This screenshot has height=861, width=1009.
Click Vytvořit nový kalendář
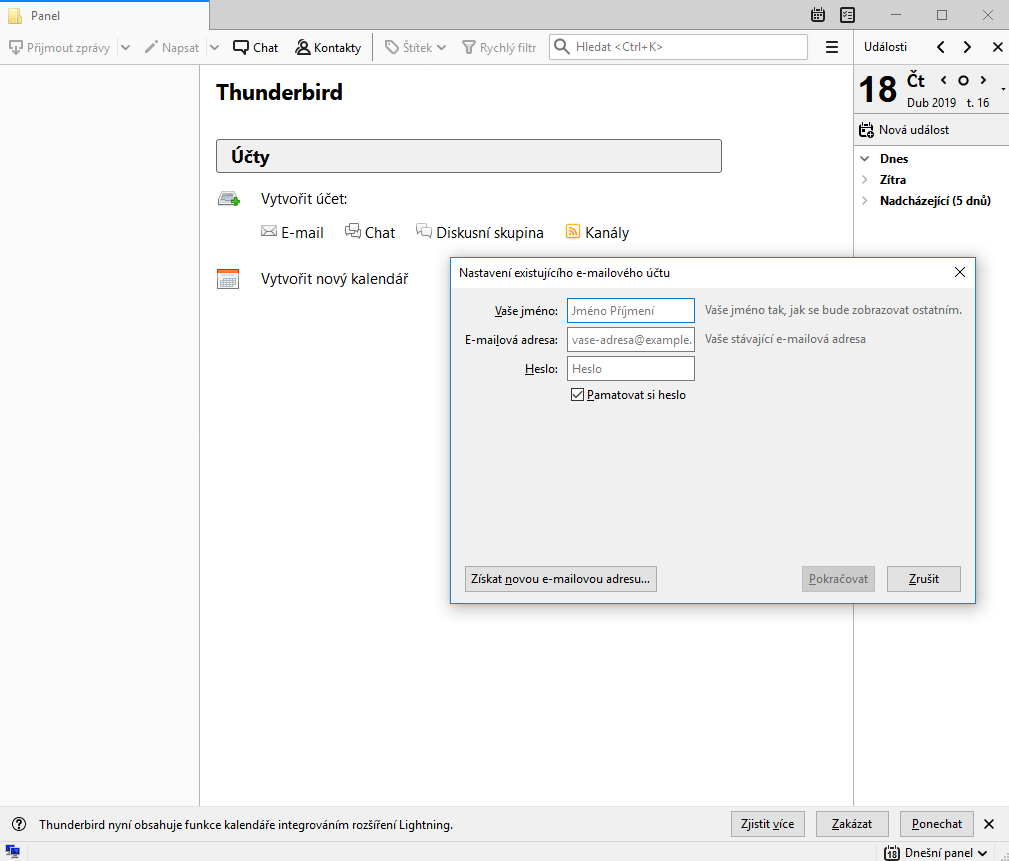click(x=335, y=279)
